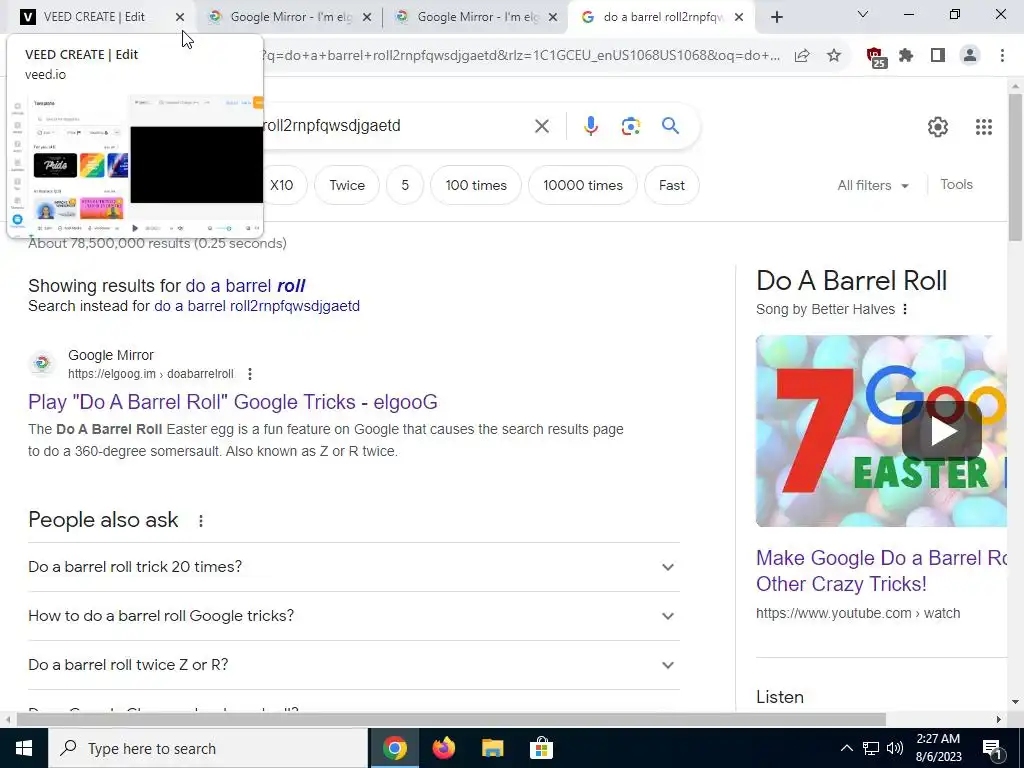The height and width of the screenshot is (768, 1024).
Task: Open the network icon in the system tray
Action: click(871, 748)
